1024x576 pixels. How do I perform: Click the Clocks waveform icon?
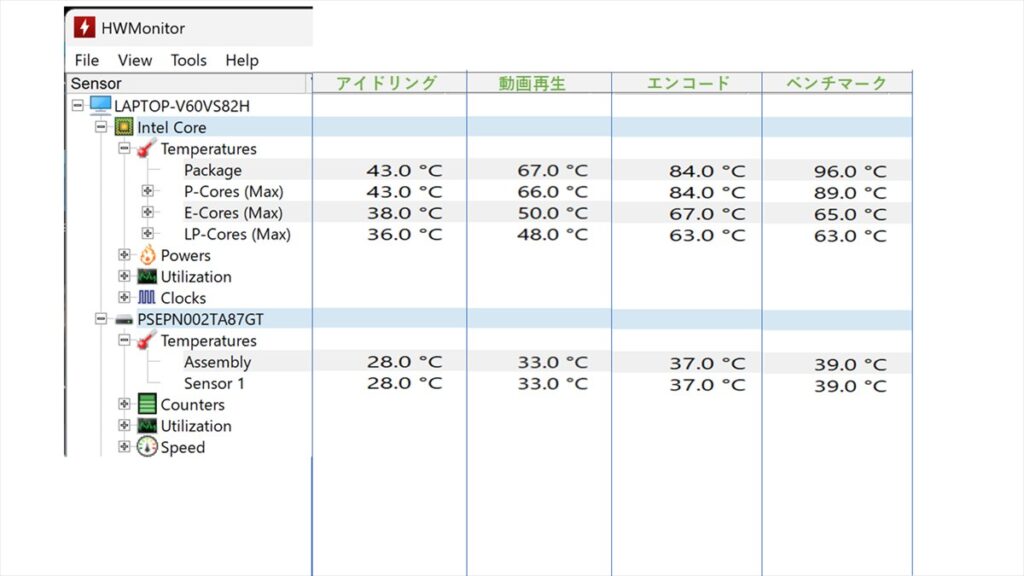pos(147,298)
